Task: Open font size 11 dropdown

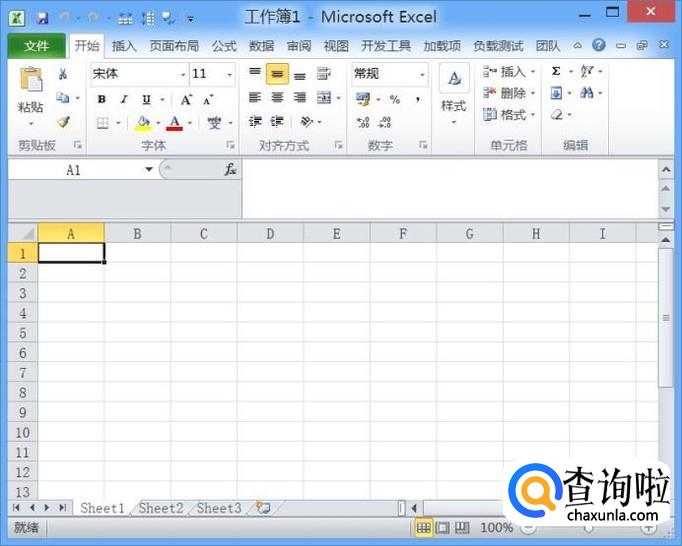Action: (x=230, y=74)
